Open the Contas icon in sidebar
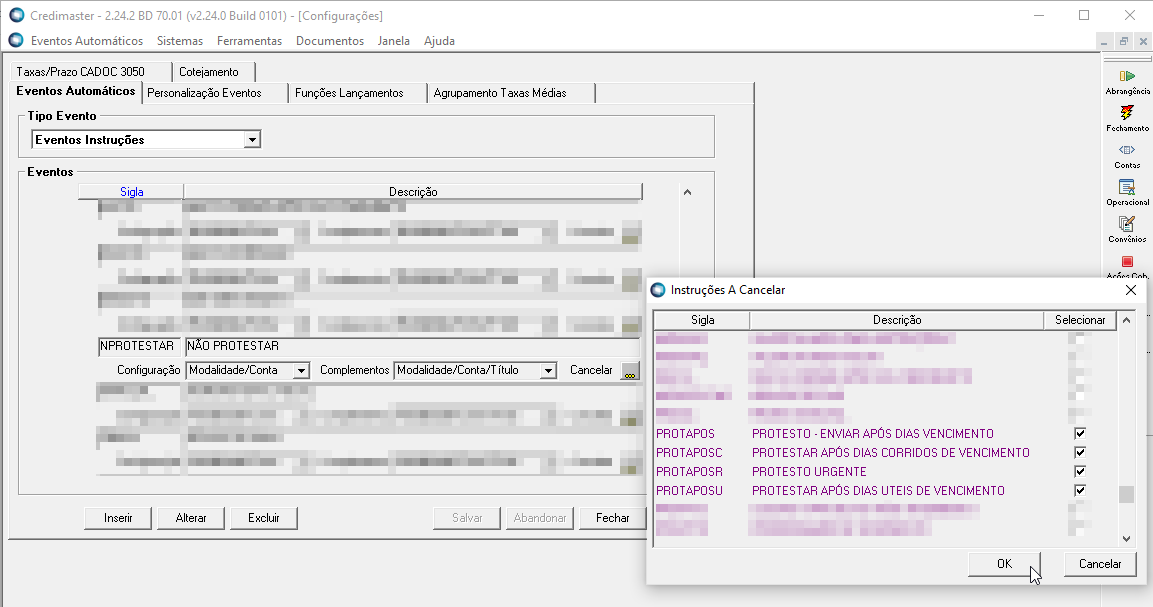Viewport: 1153px width, 607px height. pyautogui.click(x=1127, y=156)
